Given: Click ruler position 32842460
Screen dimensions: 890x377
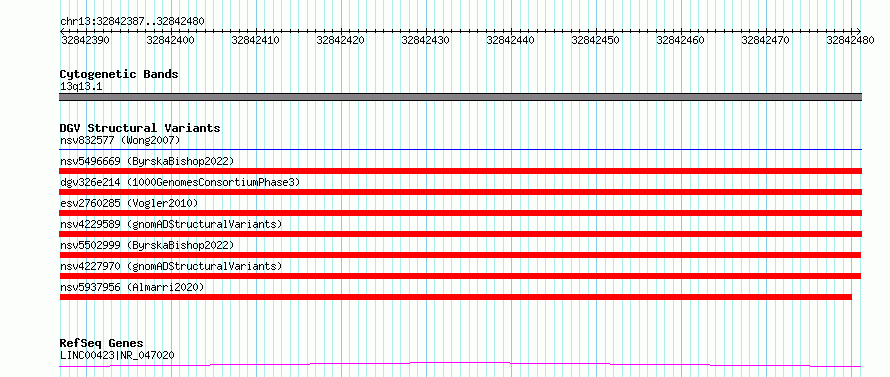Looking at the screenshot, I should pyautogui.click(x=681, y=40).
